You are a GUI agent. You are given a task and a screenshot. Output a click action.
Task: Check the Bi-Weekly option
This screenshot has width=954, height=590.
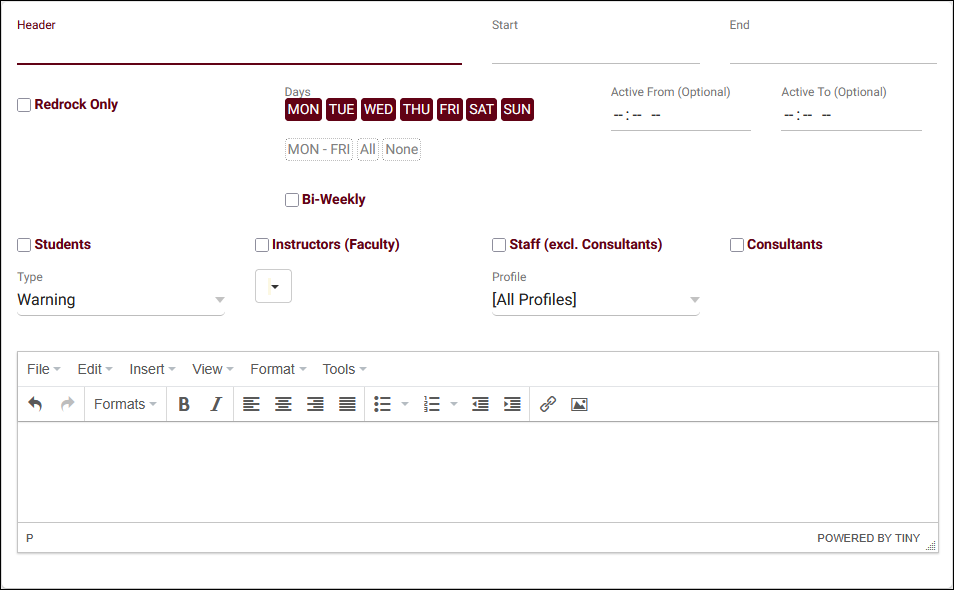(292, 200)
